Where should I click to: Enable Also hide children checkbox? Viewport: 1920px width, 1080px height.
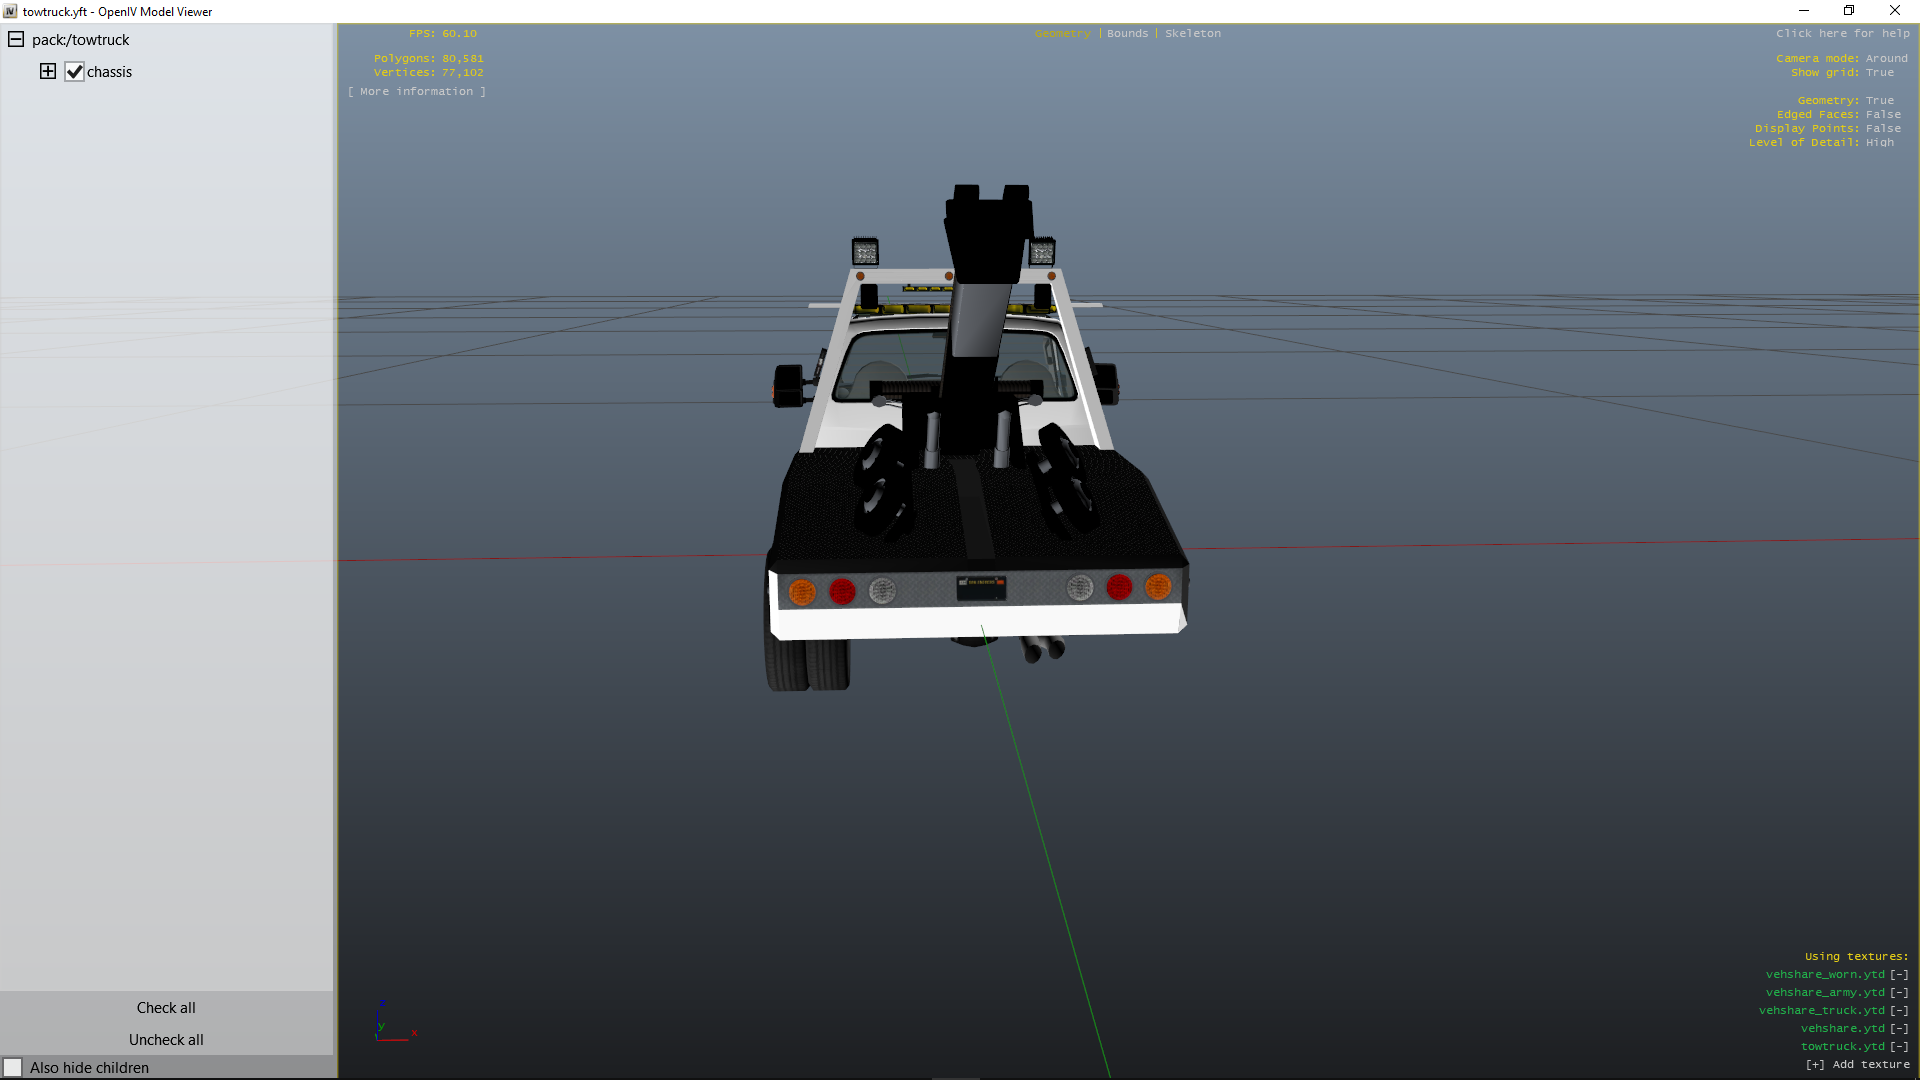pyautogui.click(x=13, y=1067)
